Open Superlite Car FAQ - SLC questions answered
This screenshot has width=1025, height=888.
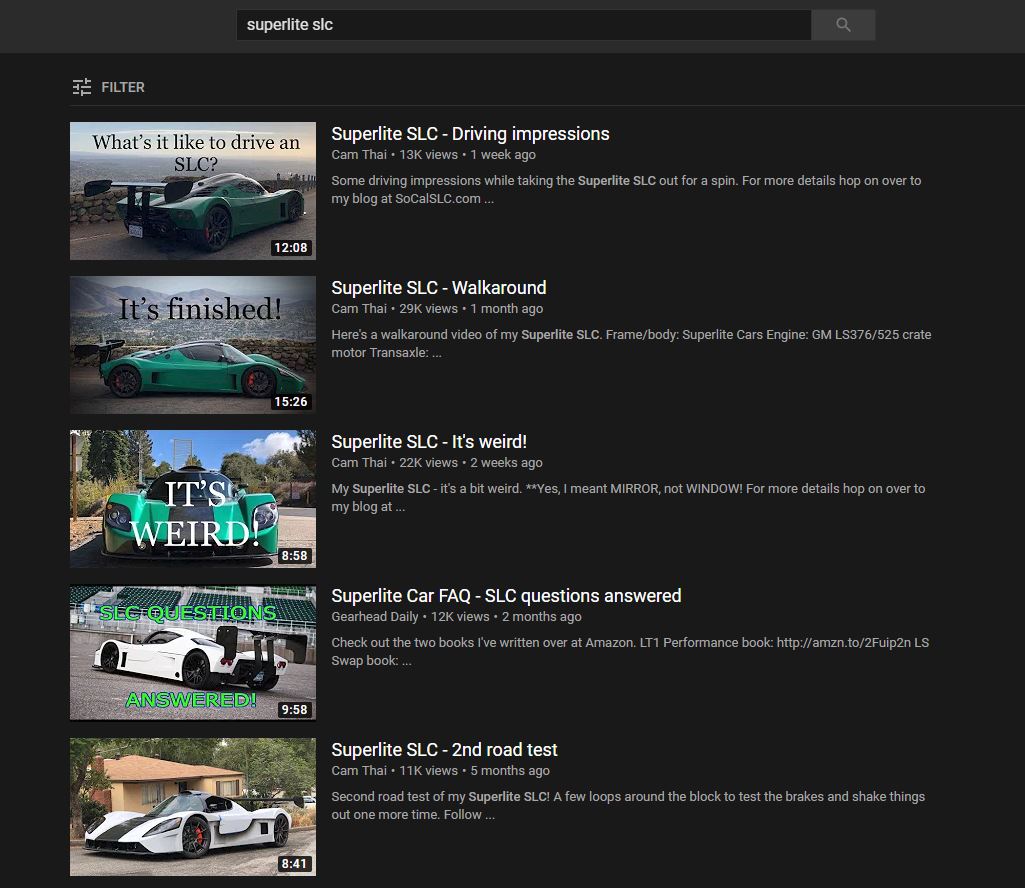(506, 596)
